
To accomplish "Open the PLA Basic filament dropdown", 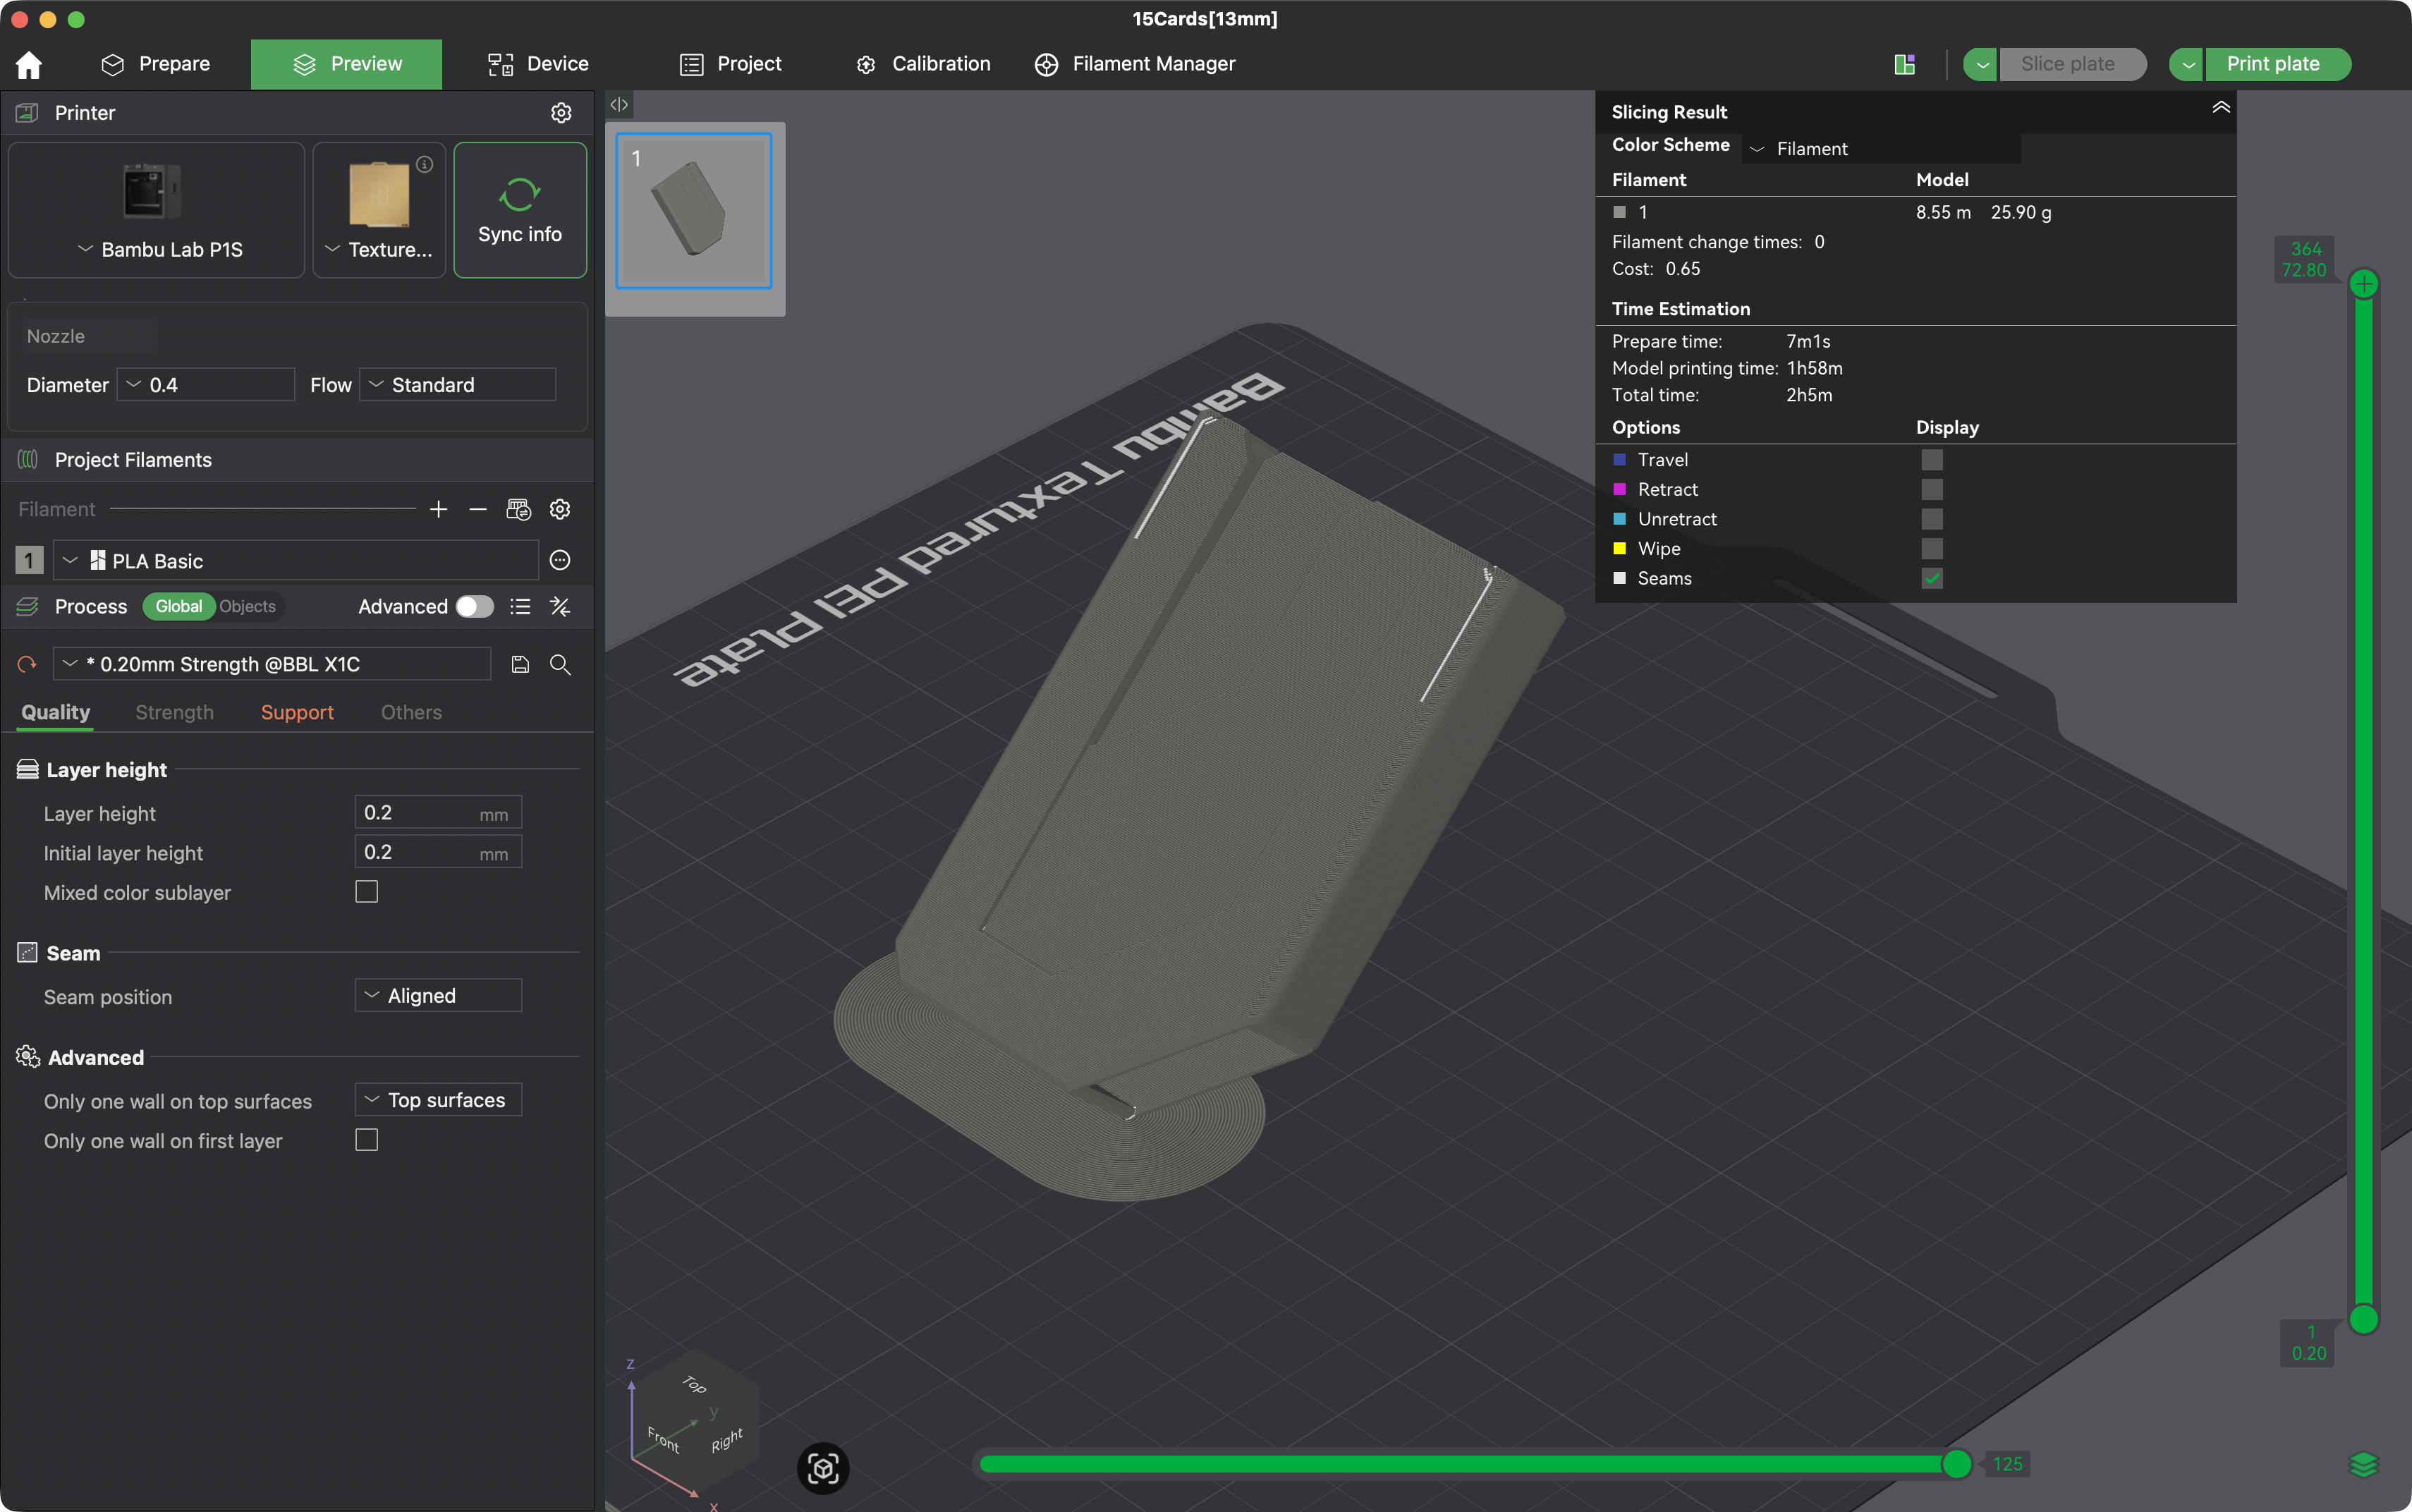I will tap(296, 560).
